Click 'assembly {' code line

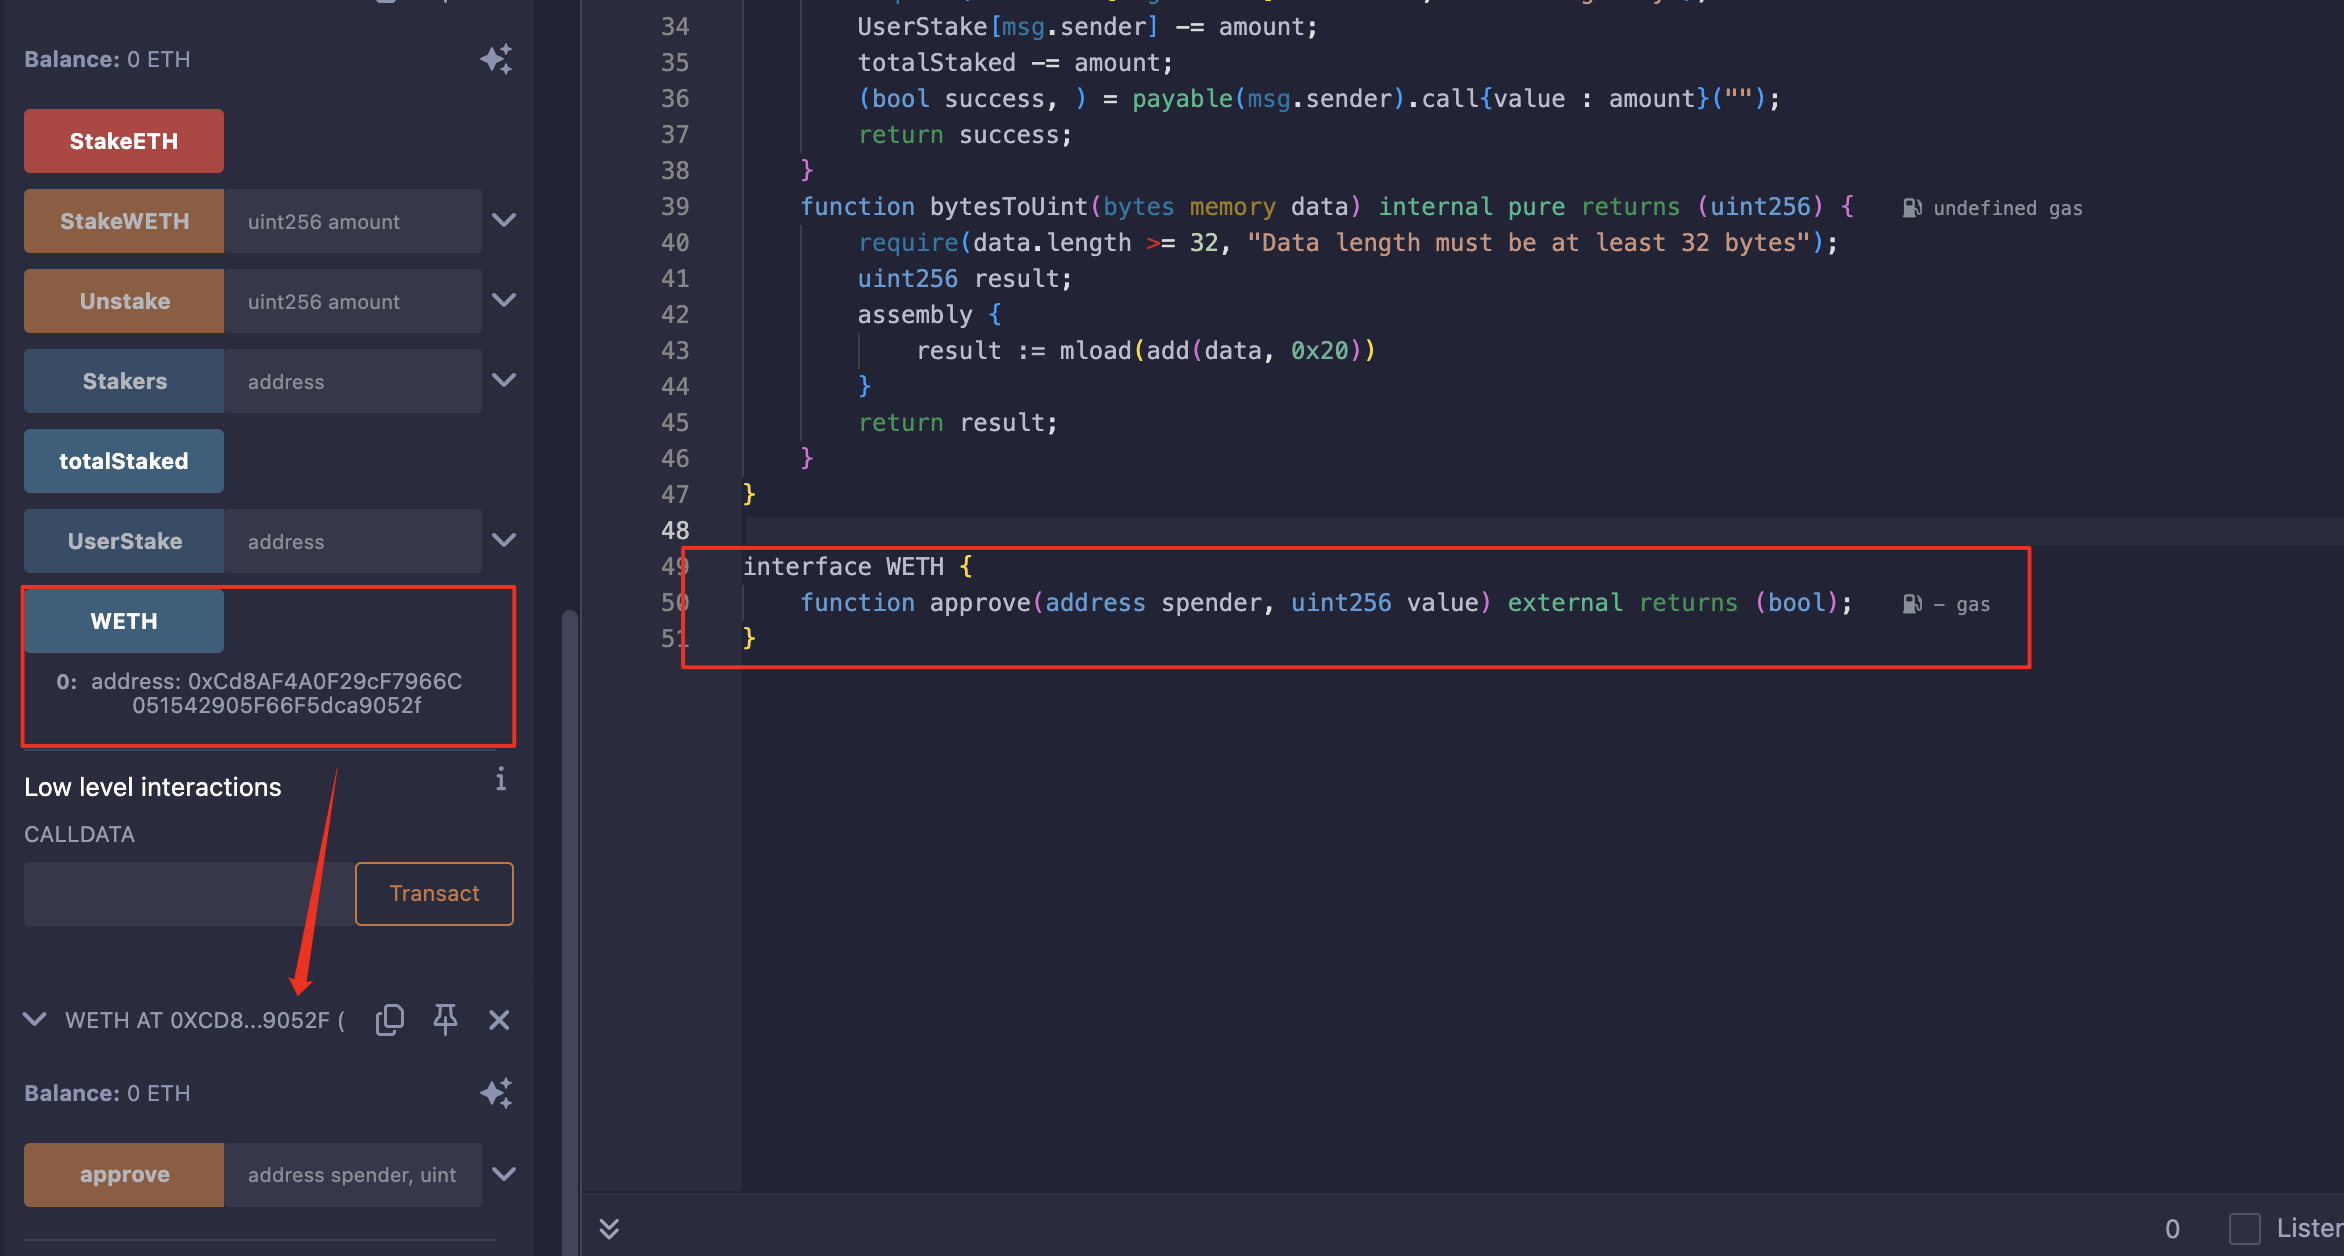pos(929,314)
